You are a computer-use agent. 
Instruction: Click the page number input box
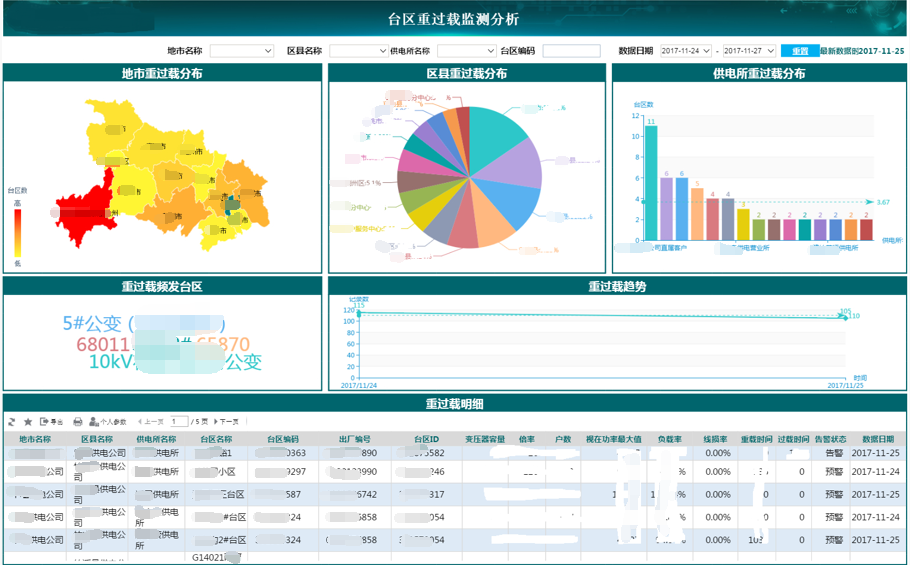[179, 422]
